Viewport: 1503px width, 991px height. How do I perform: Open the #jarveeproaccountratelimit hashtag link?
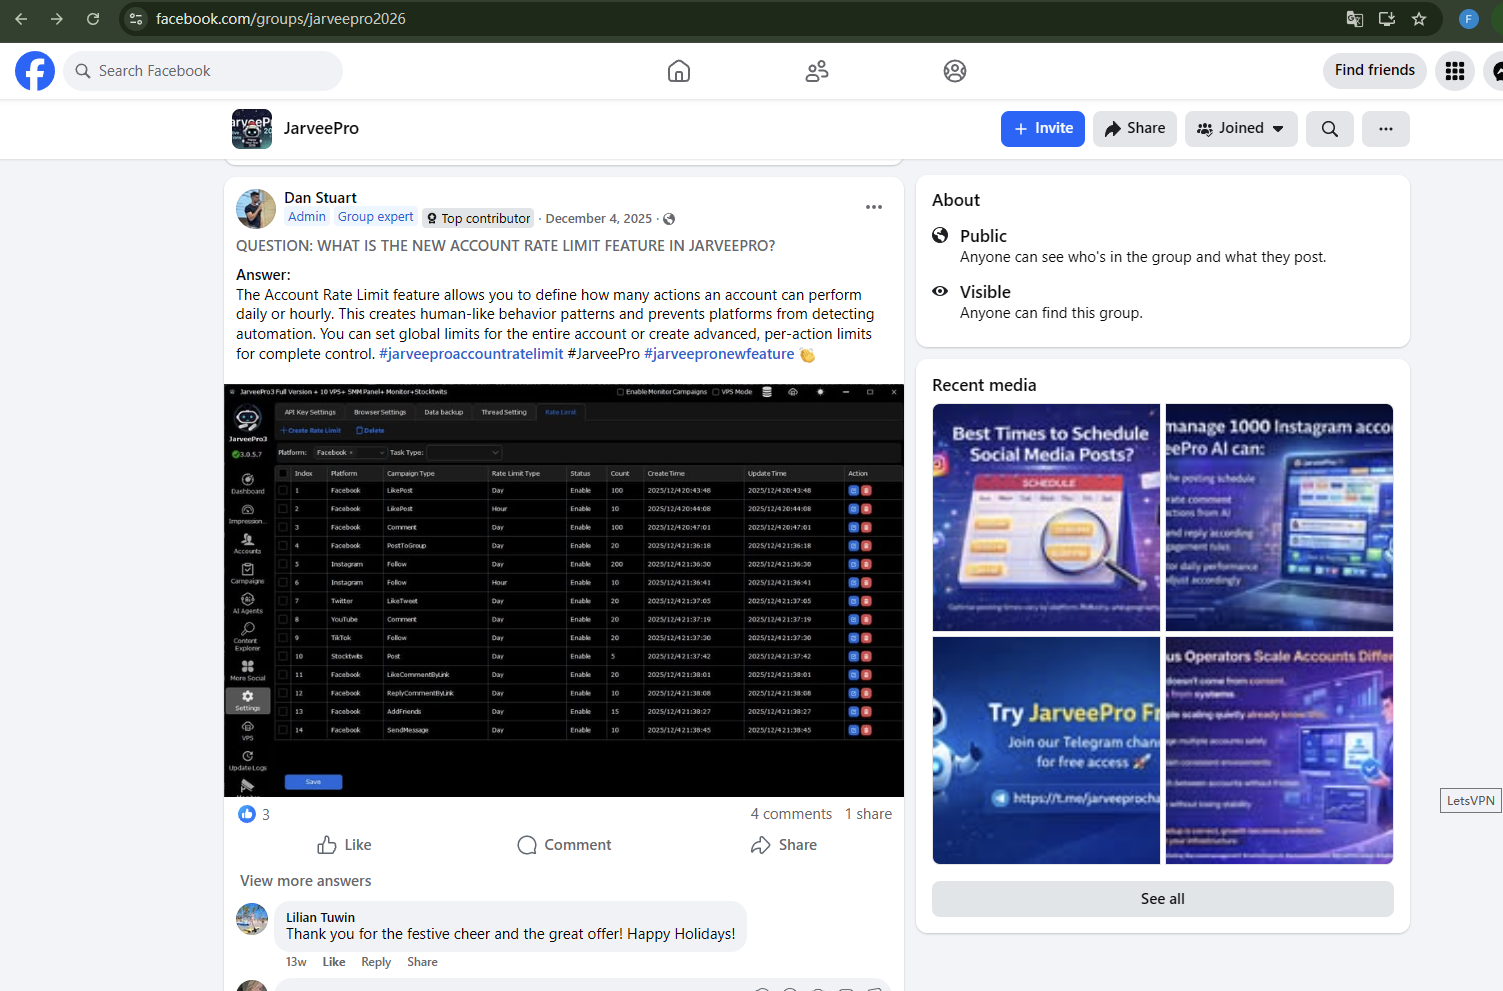point(471,354)
